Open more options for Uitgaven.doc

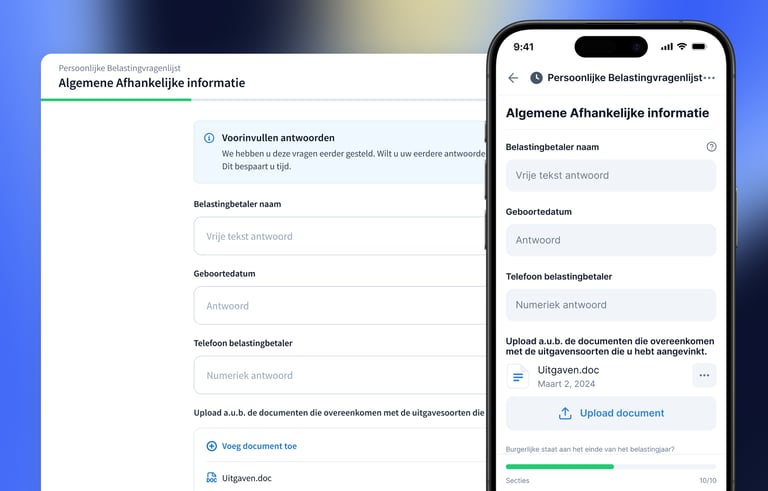[x=704, y=375]
